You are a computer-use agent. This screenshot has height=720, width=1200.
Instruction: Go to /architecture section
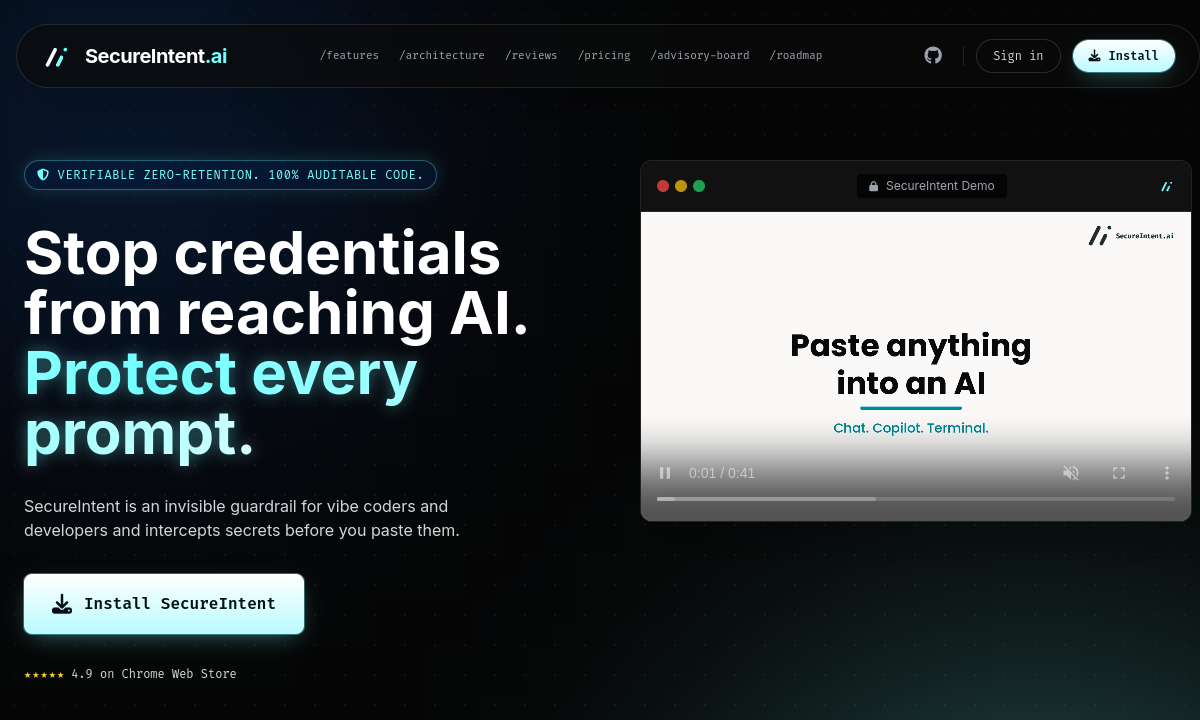tap(442, 56)
